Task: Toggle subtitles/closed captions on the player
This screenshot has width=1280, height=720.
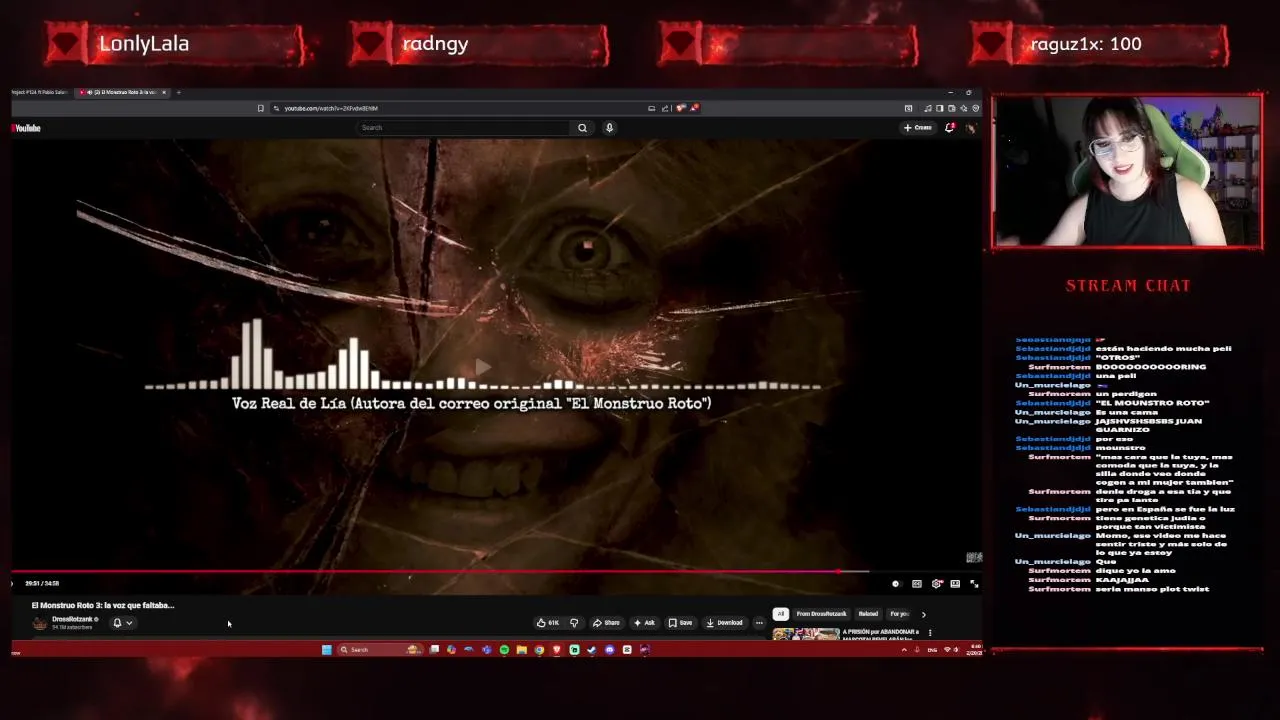Action: 917,584
